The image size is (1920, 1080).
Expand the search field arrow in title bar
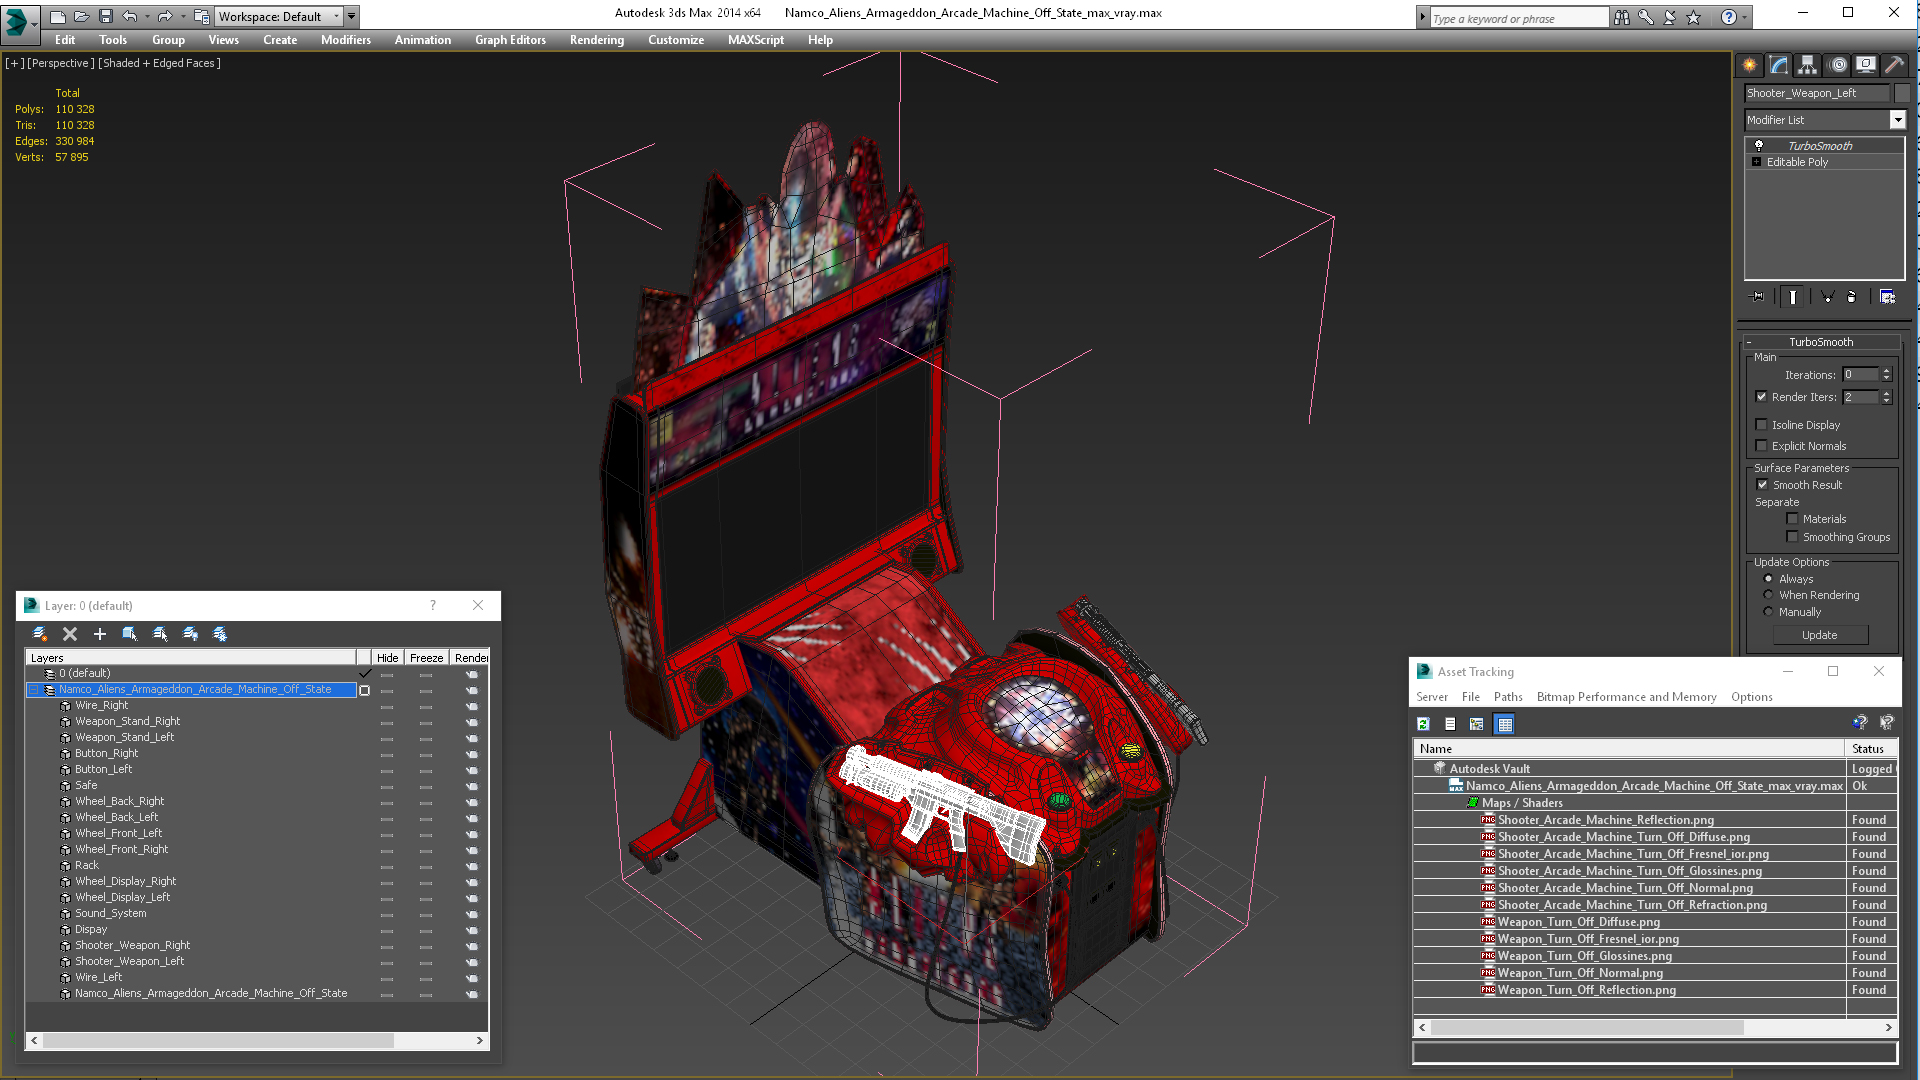tap(1422, 17)
